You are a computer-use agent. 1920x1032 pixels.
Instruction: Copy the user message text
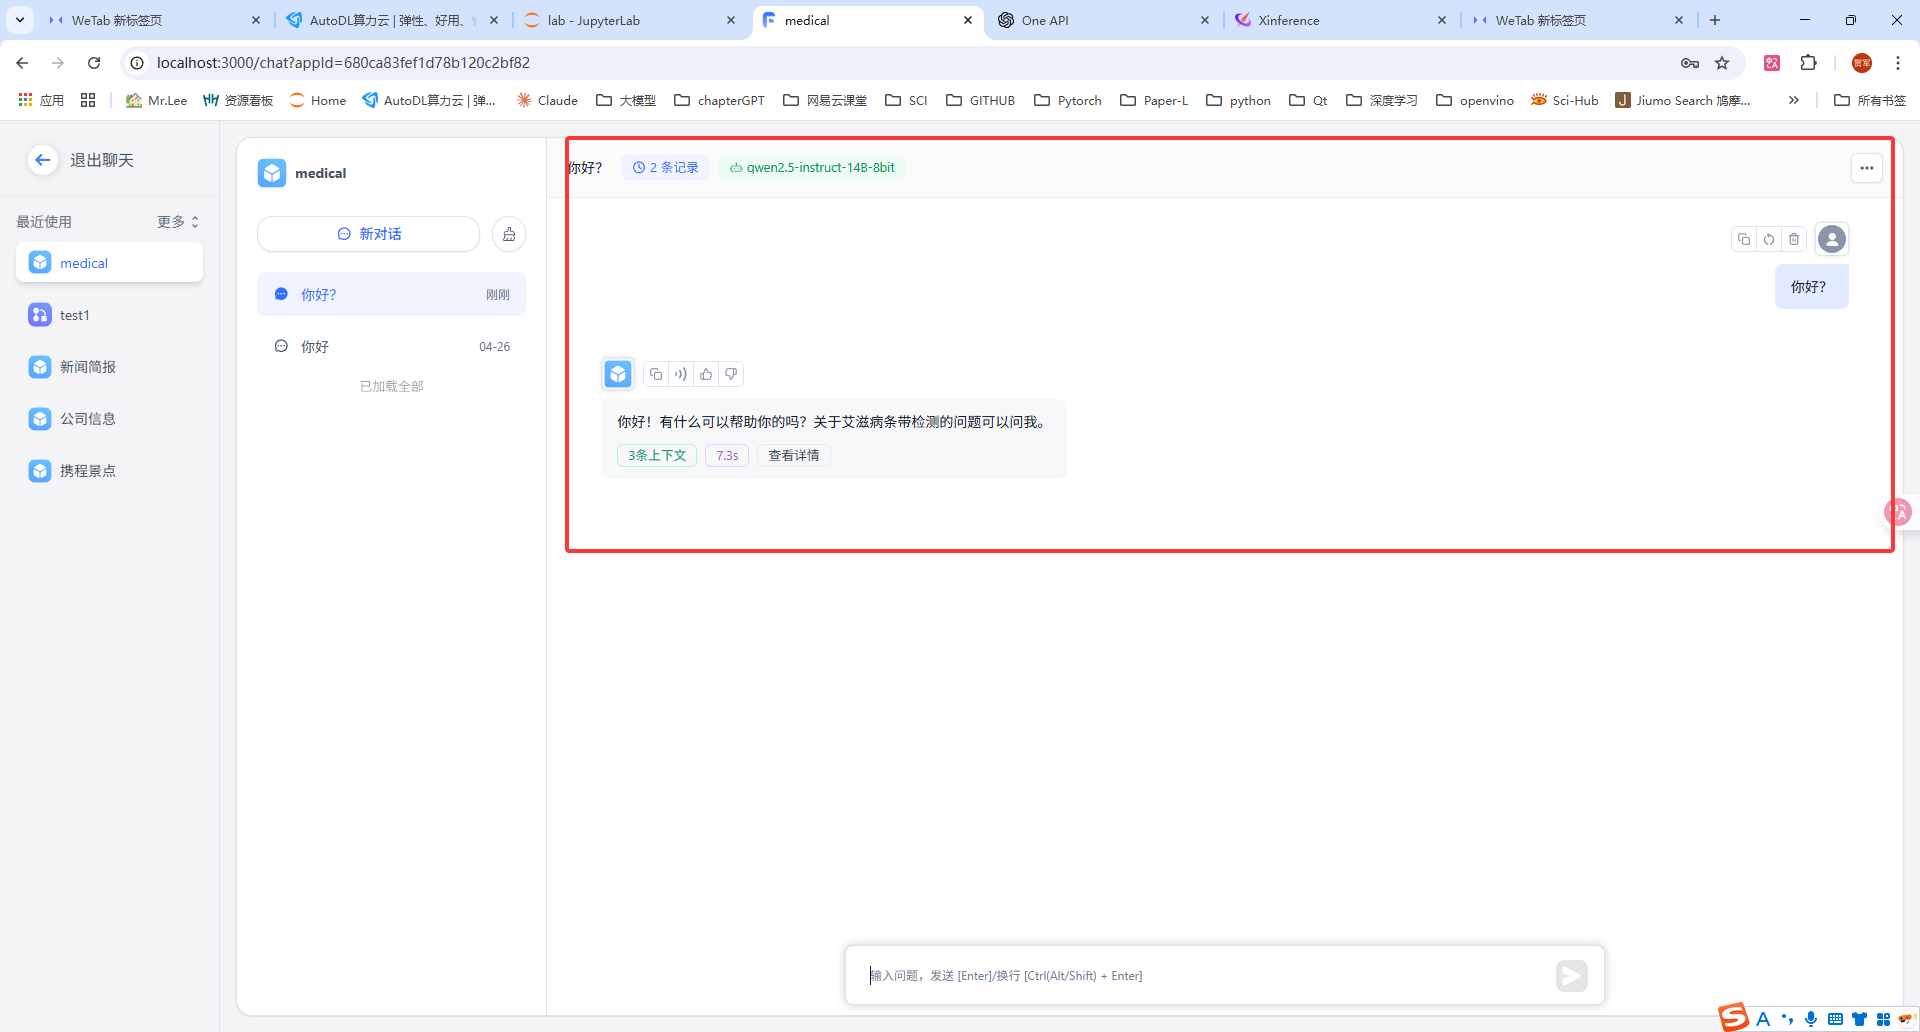tap(1744, 239)
